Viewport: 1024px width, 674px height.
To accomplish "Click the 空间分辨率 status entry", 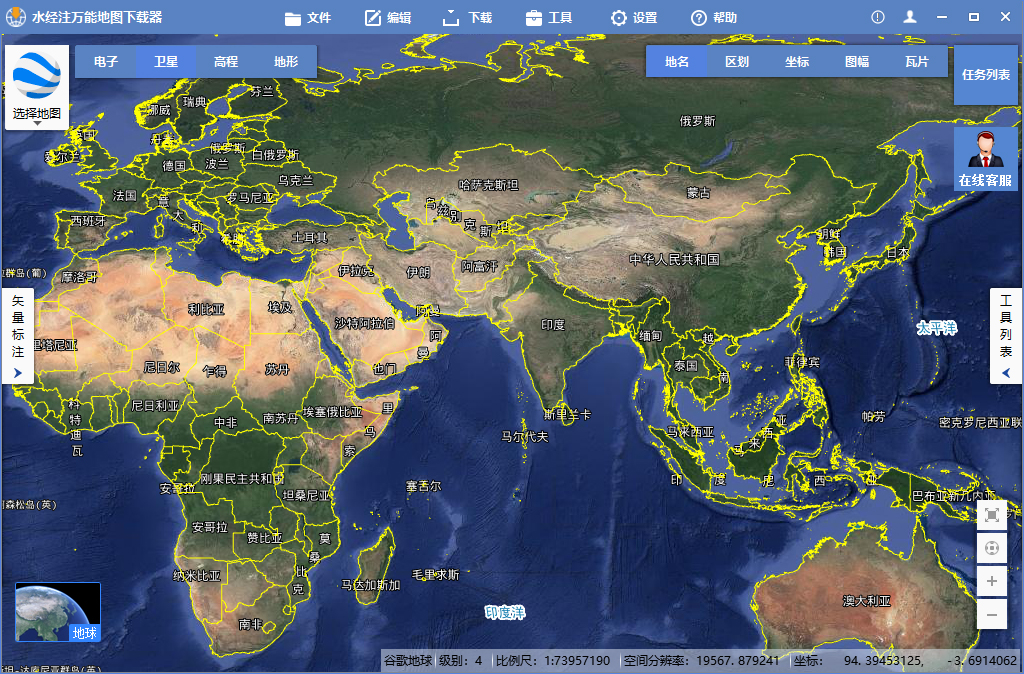I will (x=701, y=660).
